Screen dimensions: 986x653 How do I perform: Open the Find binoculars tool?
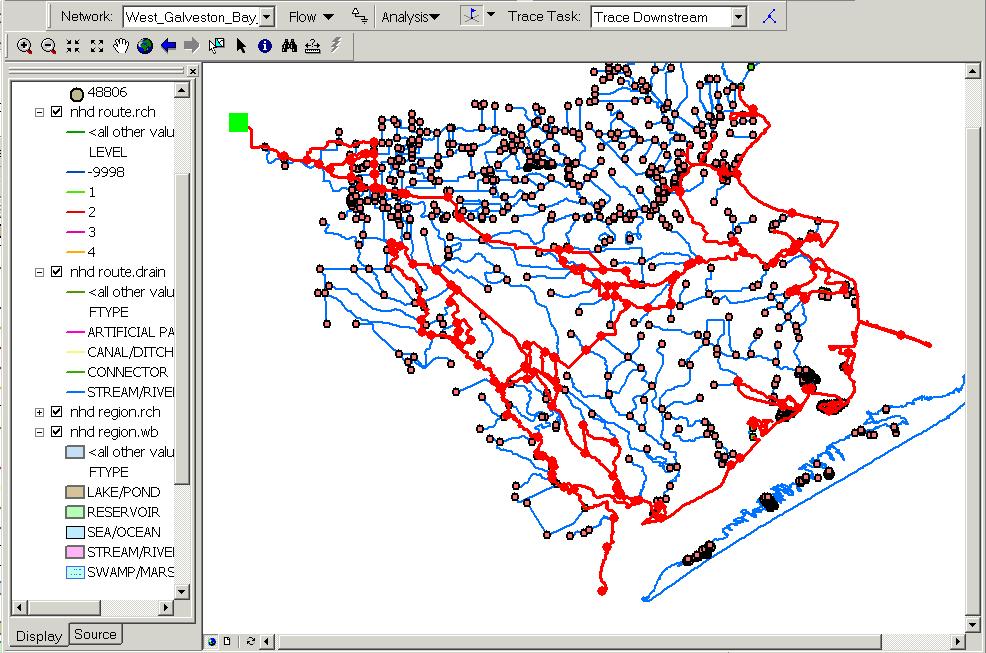289,46
